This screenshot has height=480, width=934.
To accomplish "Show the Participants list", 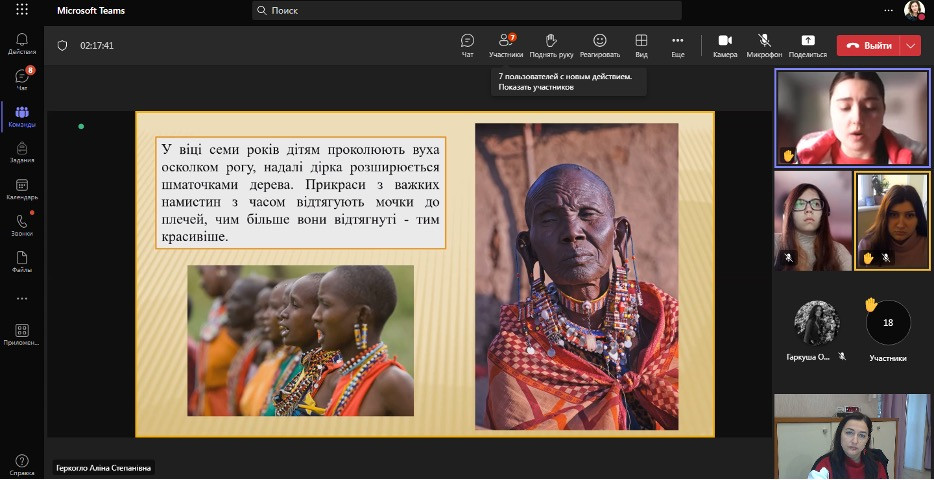I will tap(506, 44).
